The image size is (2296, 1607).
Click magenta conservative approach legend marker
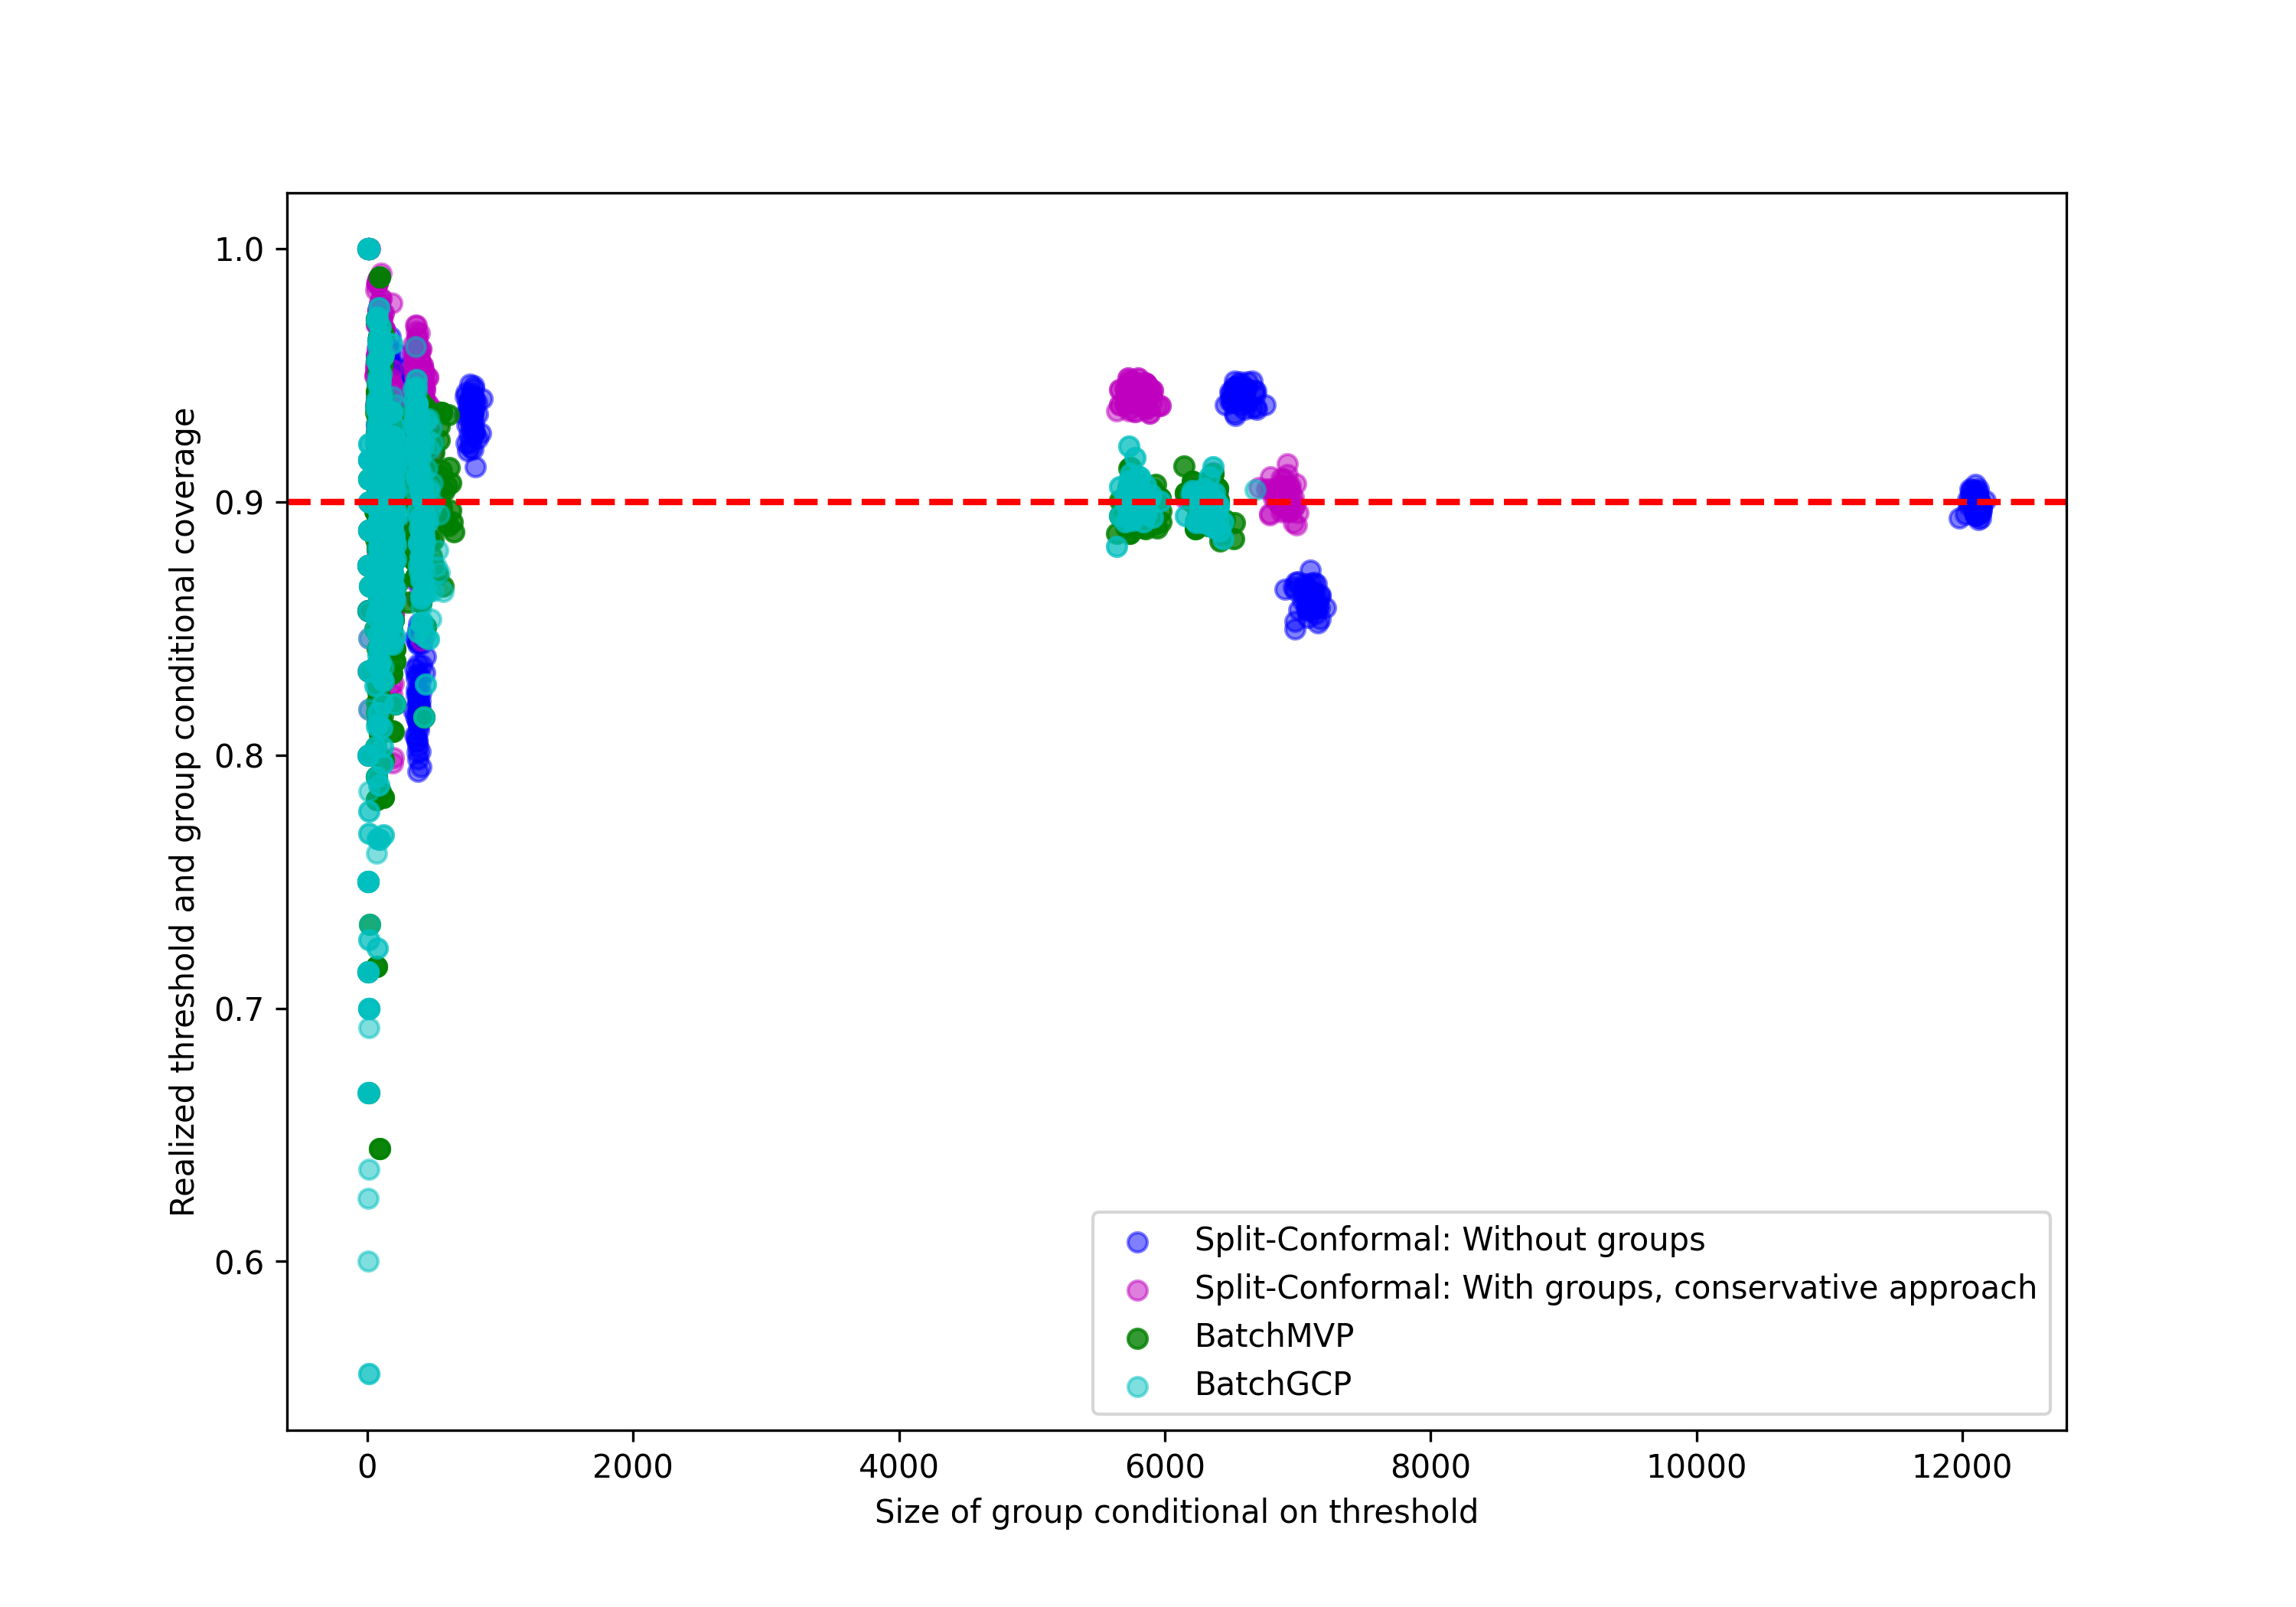(x=1137, y=1290)
